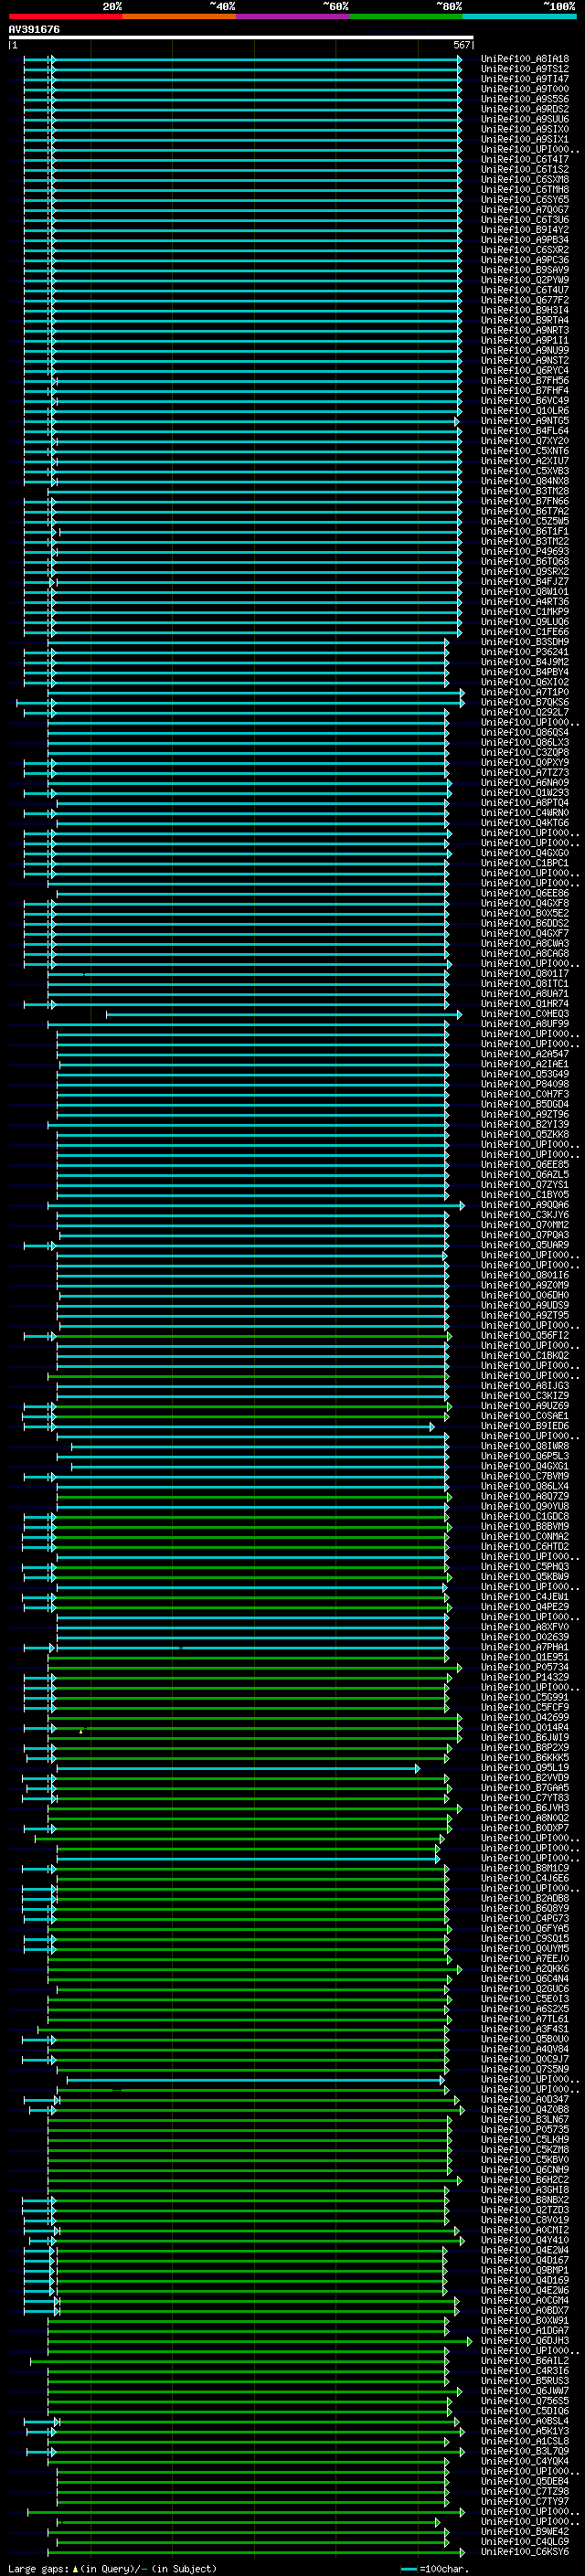585x2576 pixels.
Task: Click hit label UniRef100_A2QKK6
Action: tap(525, 1968)
